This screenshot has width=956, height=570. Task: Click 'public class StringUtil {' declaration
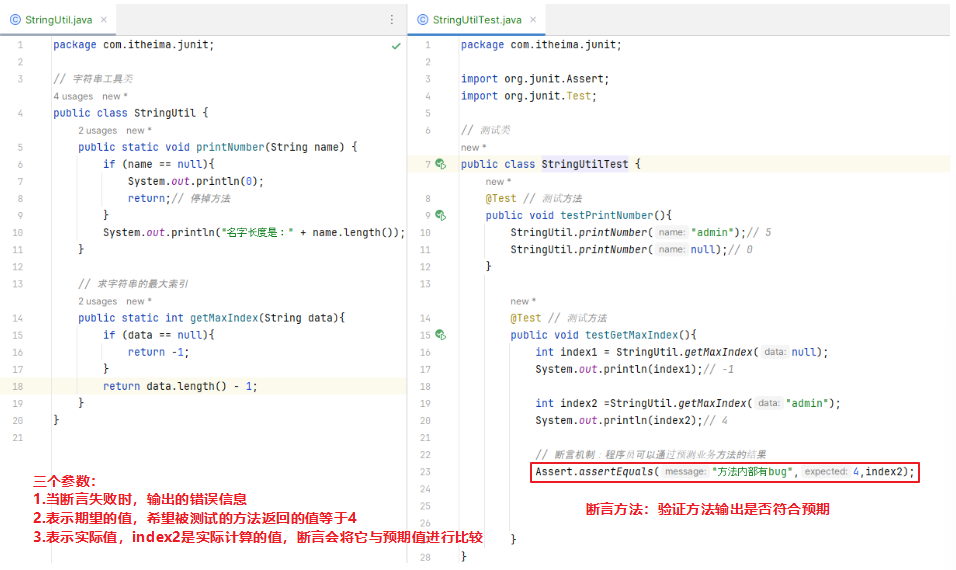130,113
